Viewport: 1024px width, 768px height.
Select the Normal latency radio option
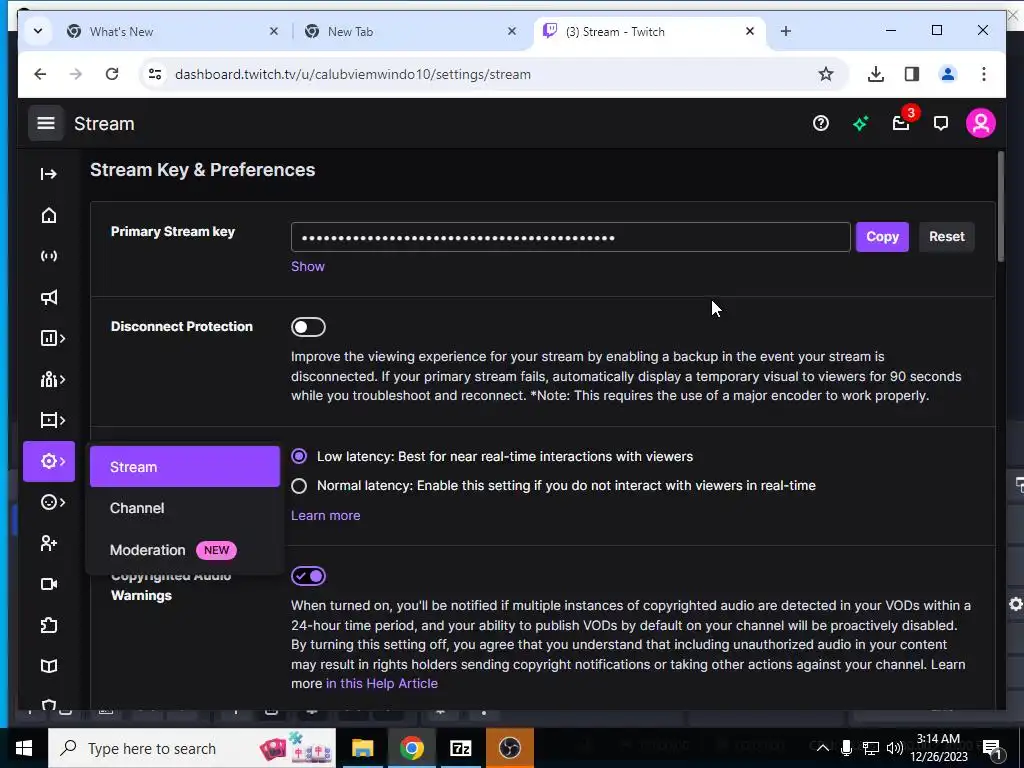tap(299, 486)
